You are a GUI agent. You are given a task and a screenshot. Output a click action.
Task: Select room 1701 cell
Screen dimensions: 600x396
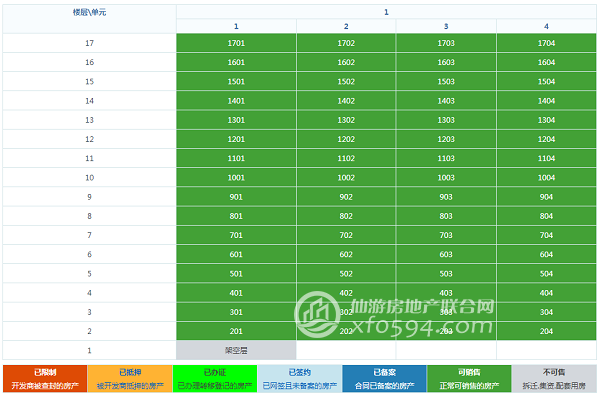tap(236, 43)
